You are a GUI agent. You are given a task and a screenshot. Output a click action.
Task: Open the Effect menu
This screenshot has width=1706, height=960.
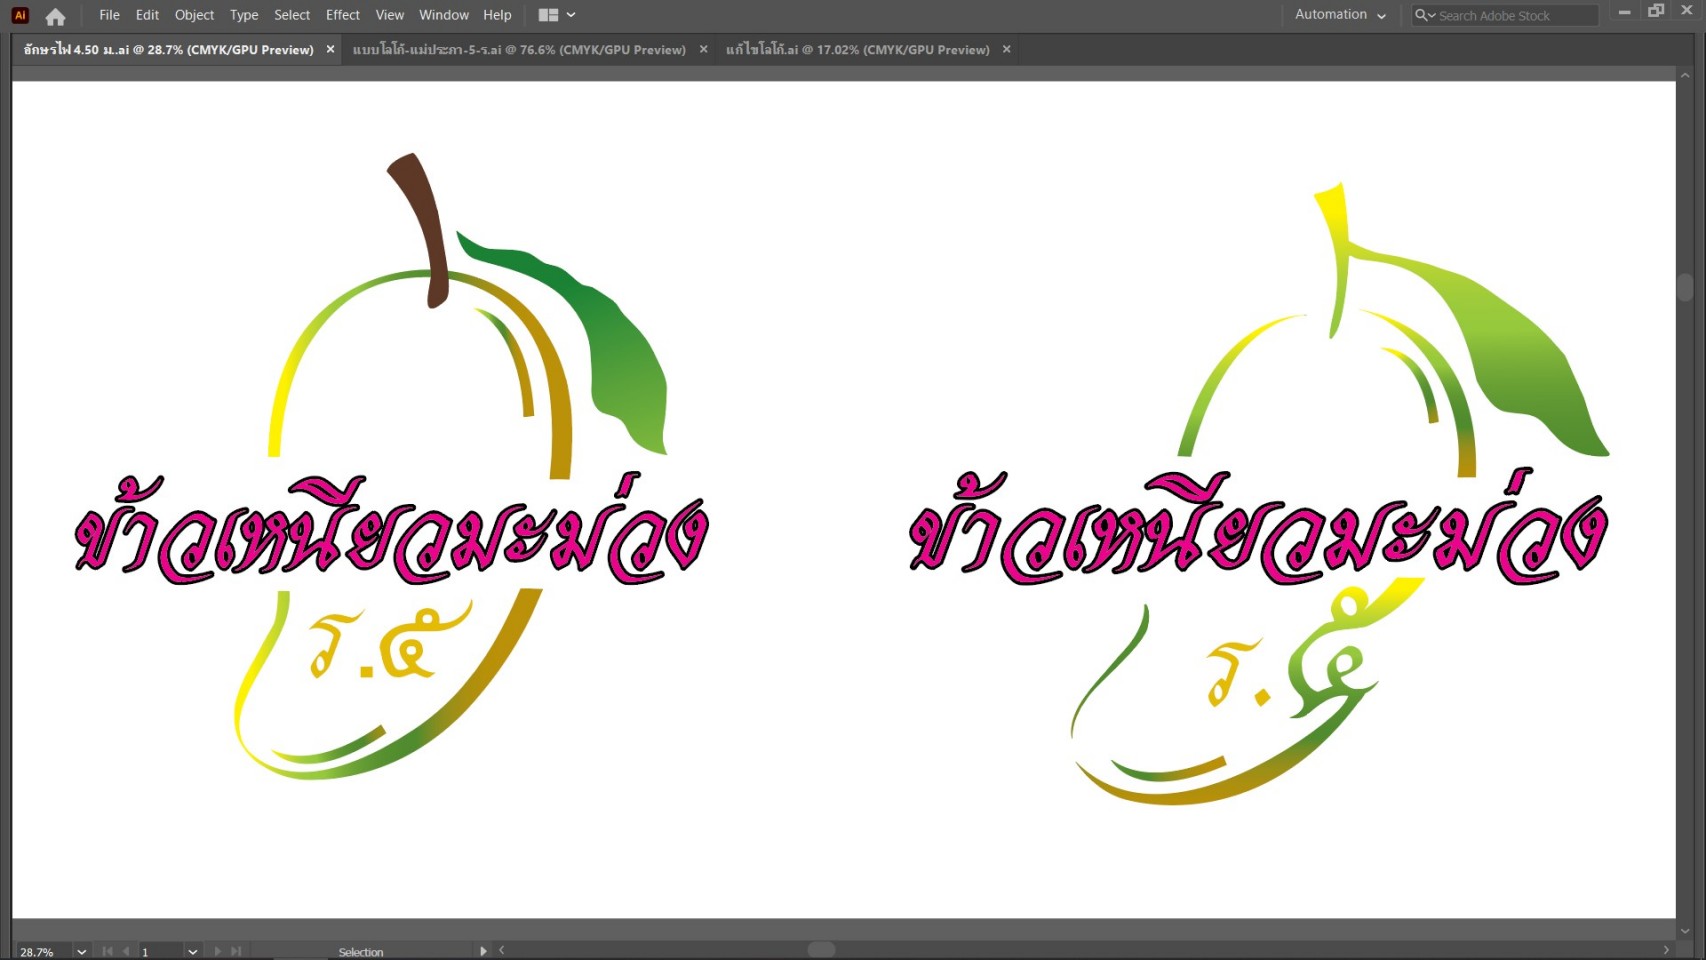click(x=342, y=15)
